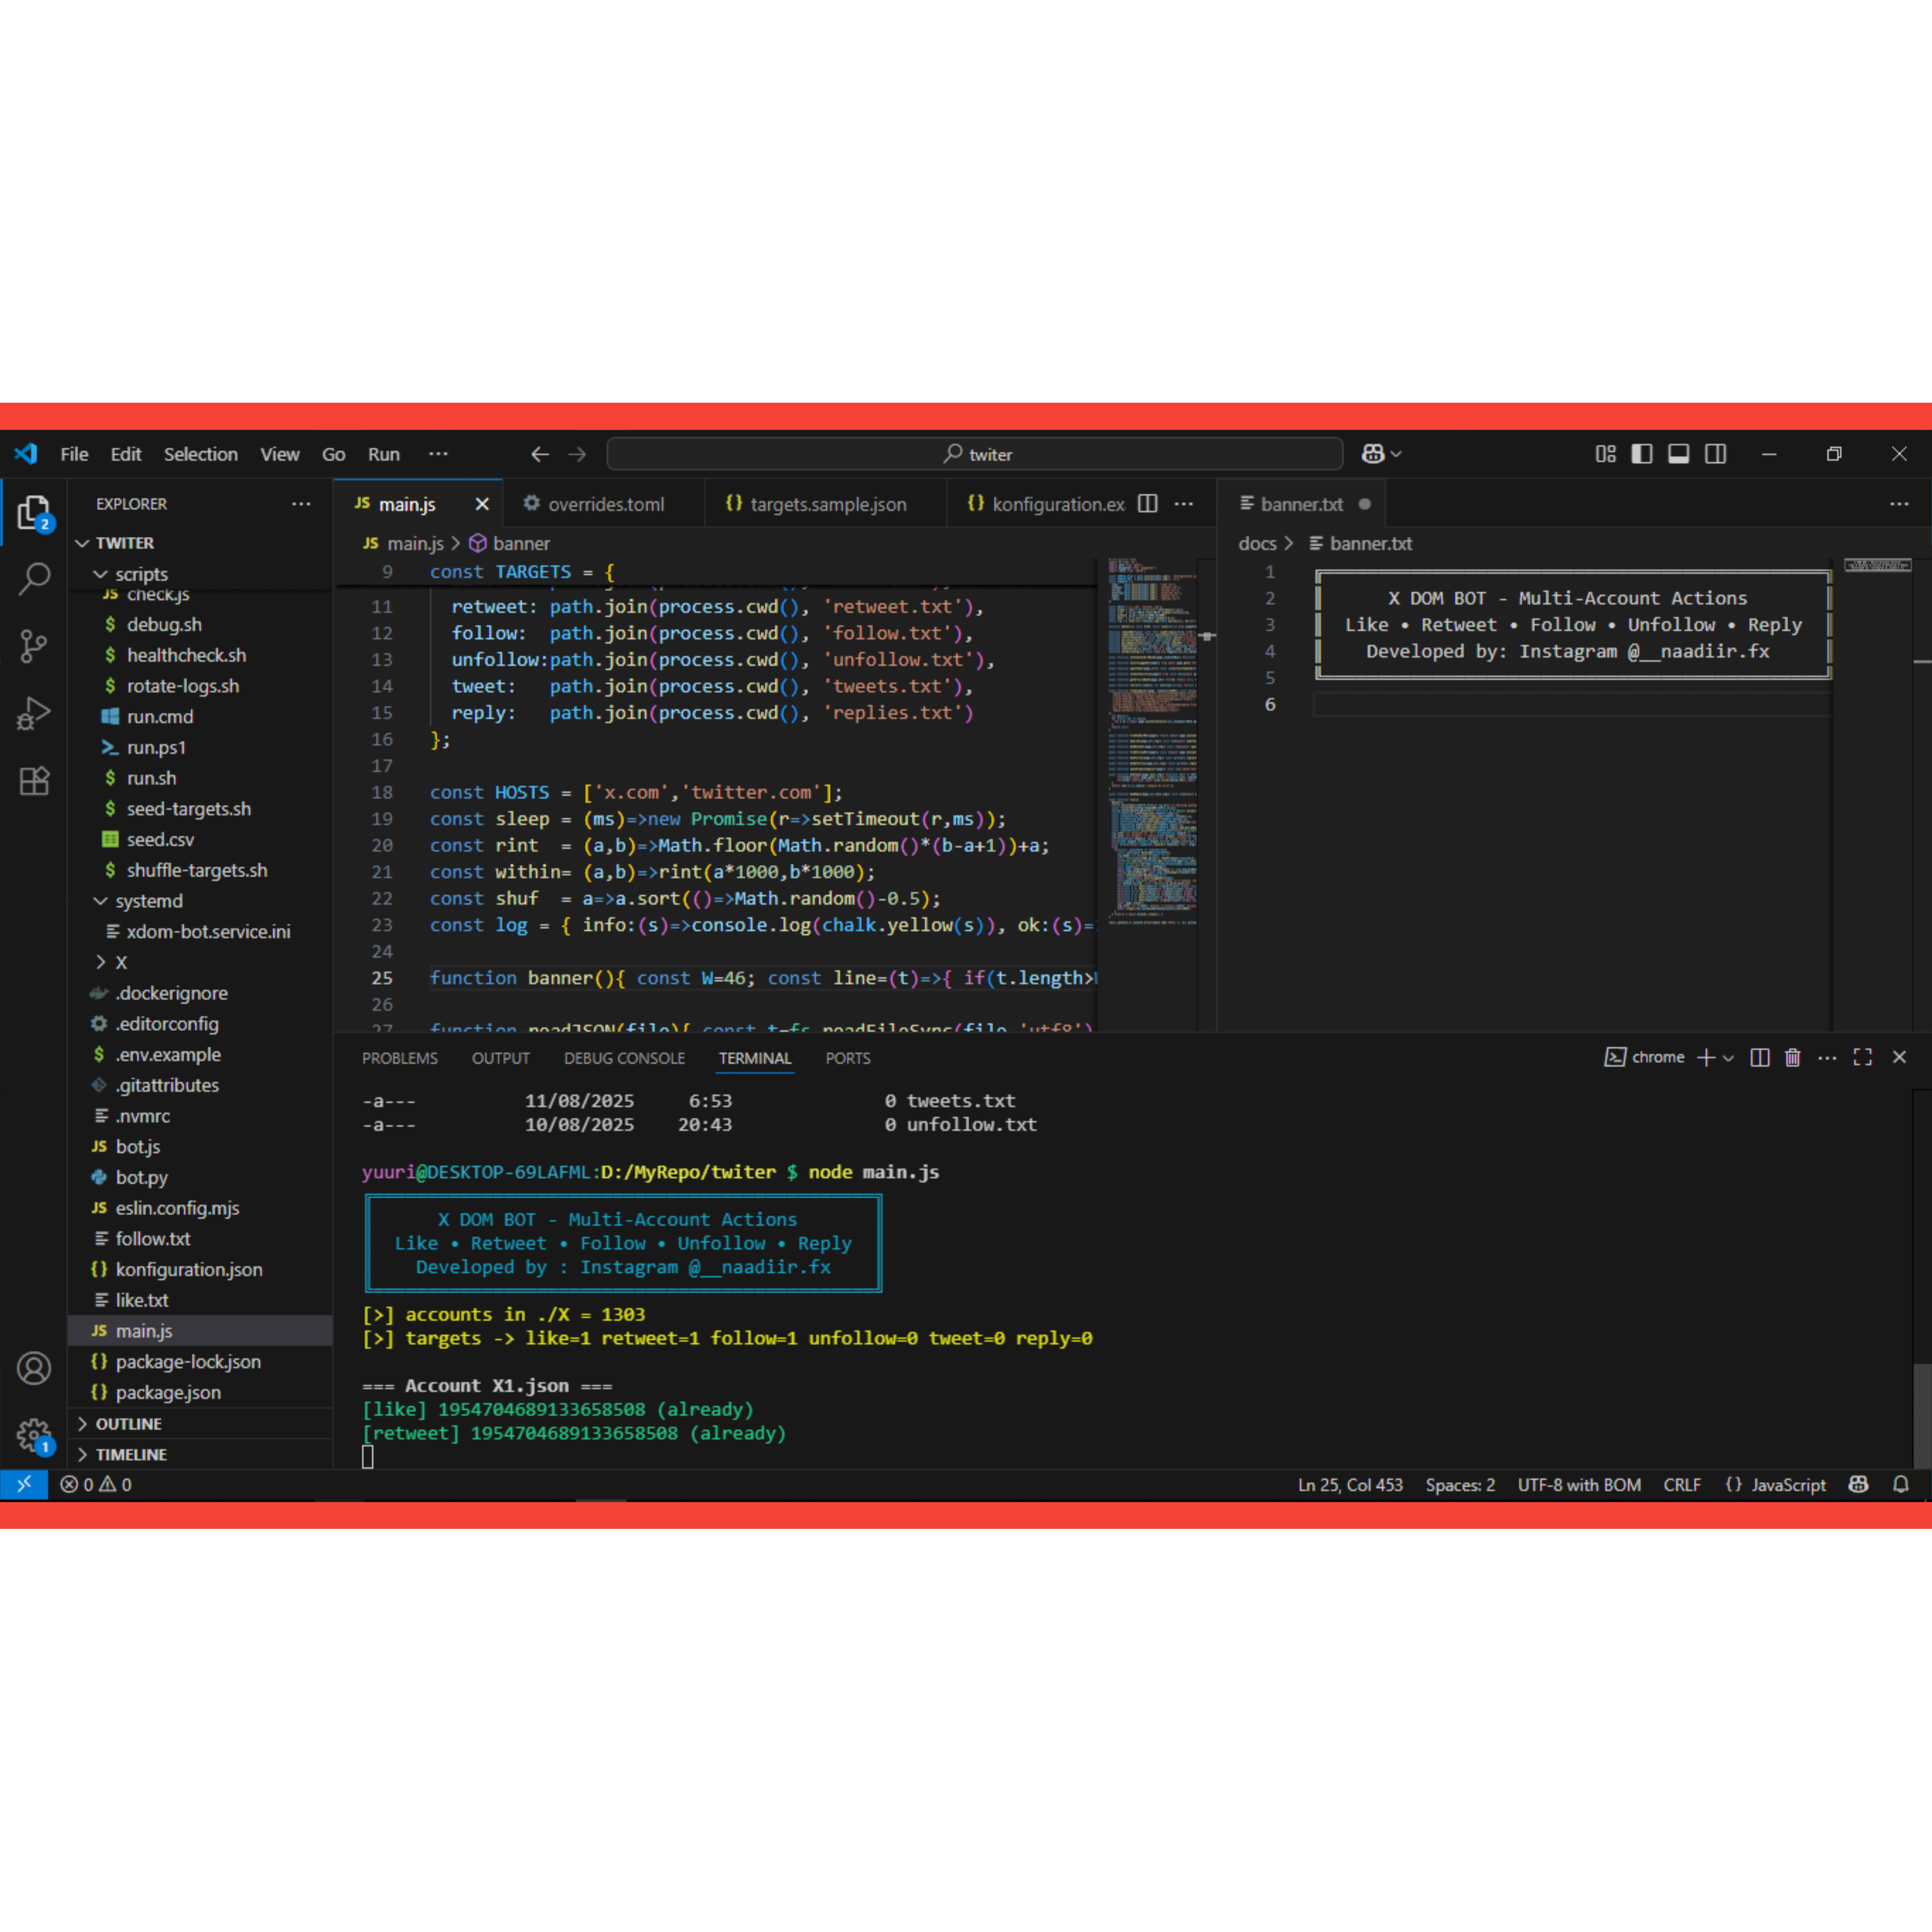1932x1932 pixels.
Task: Toggle the primary side bar
Action: coord(1642,454)
